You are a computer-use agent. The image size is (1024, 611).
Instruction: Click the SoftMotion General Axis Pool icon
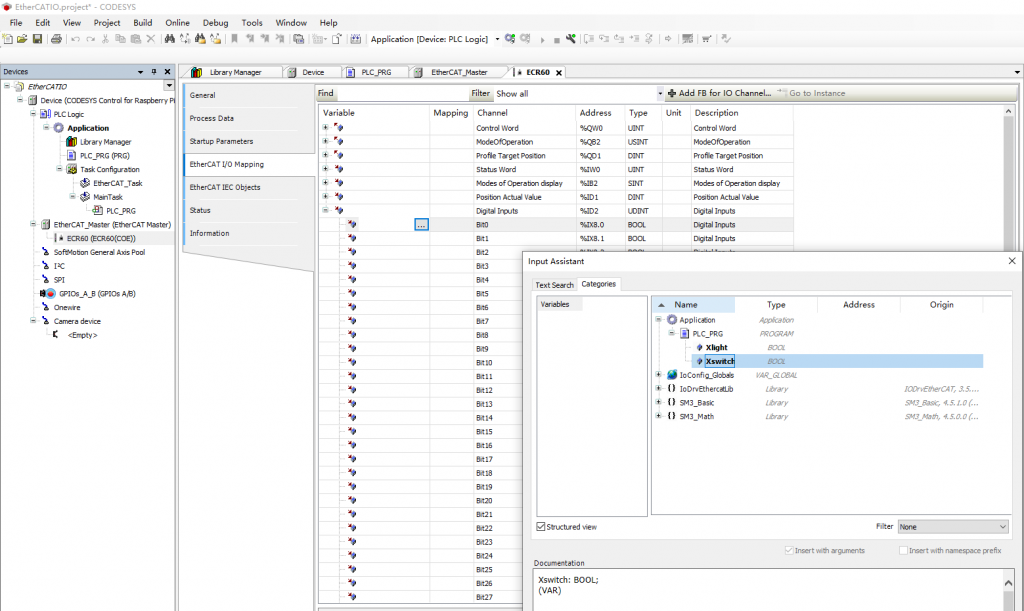click(46, 252)
